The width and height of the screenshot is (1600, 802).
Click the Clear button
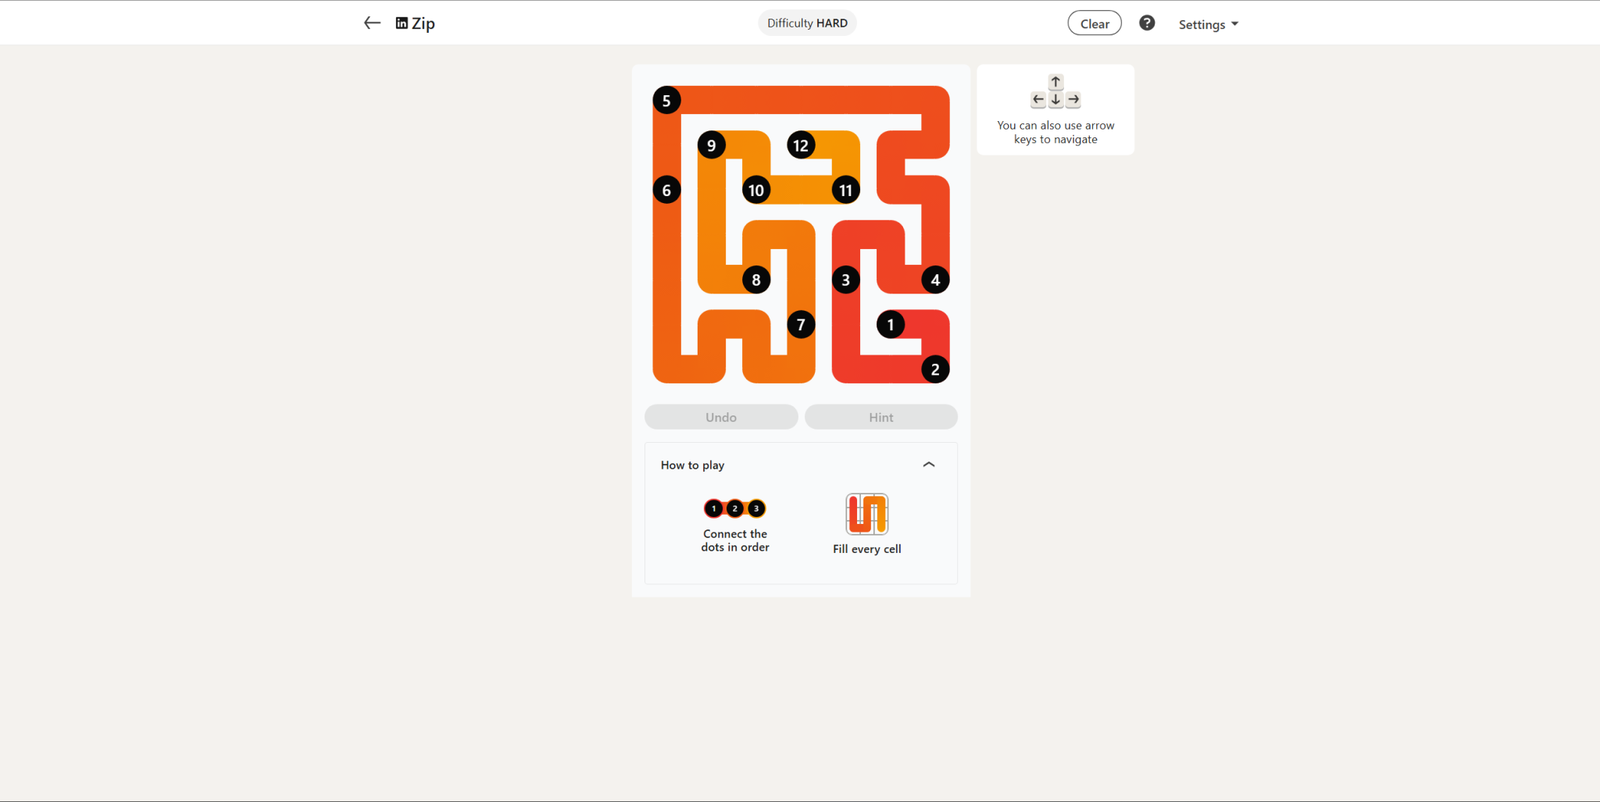pos(1095,23)
